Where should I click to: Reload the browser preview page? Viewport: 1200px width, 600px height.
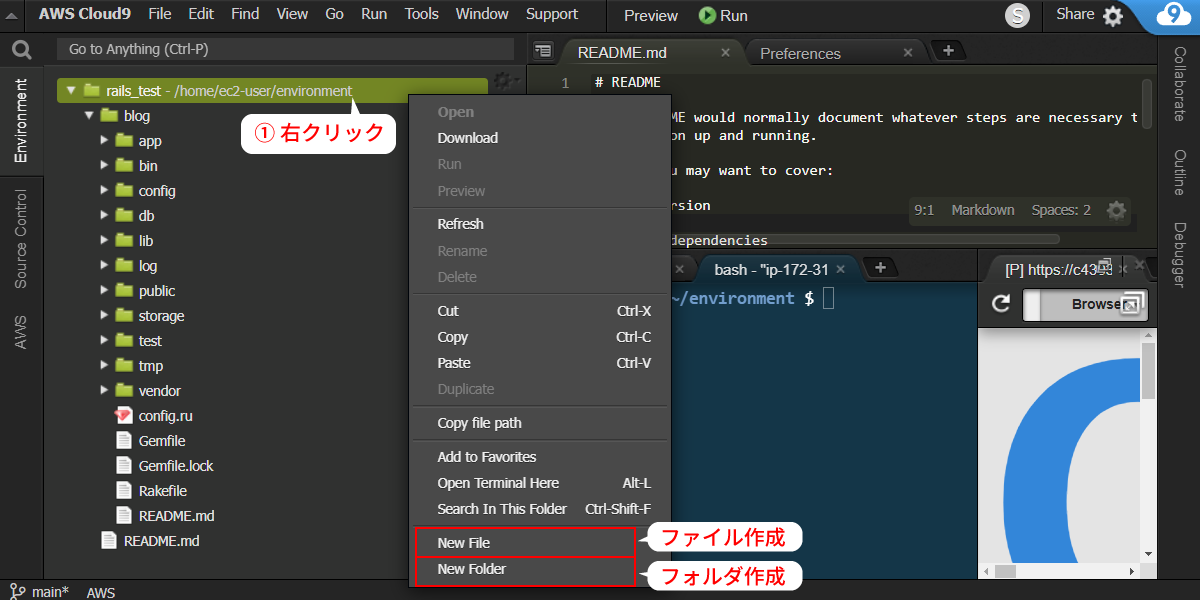coord(1000,304)
